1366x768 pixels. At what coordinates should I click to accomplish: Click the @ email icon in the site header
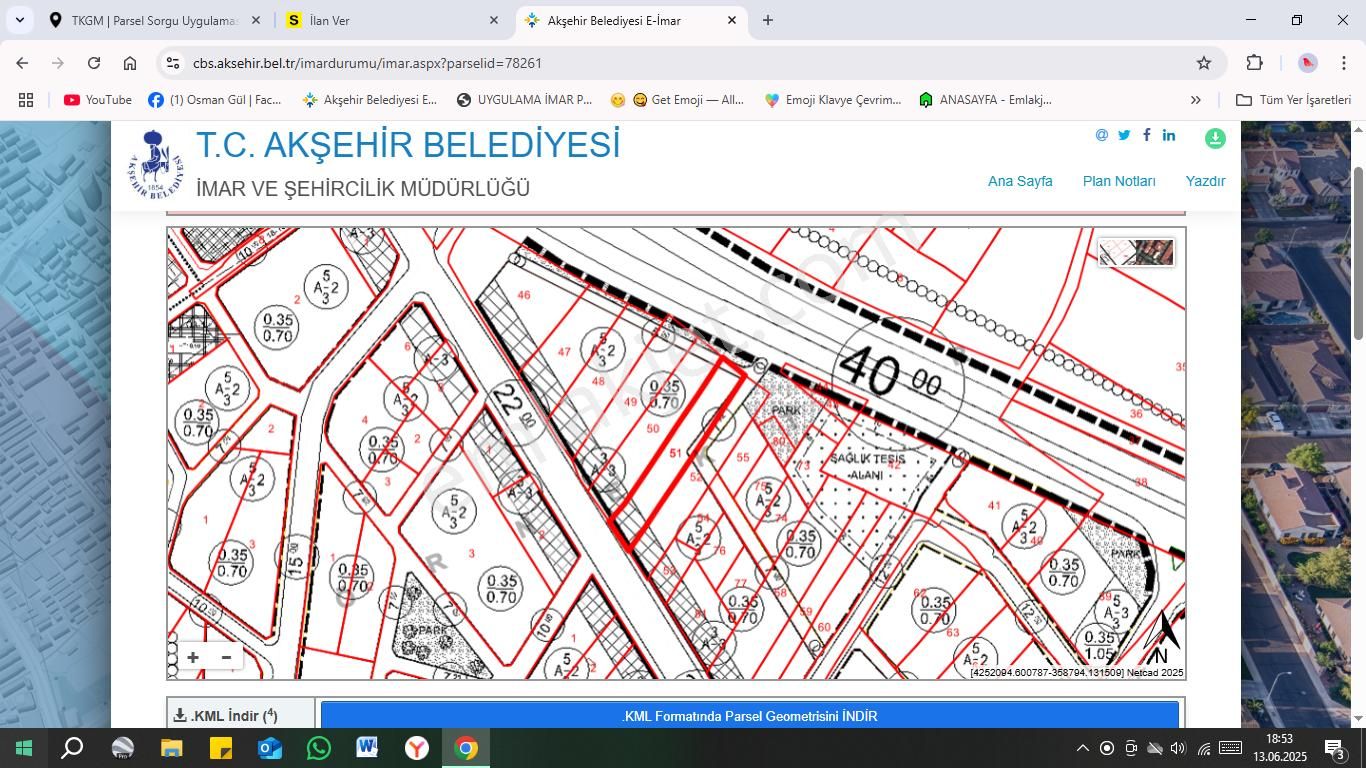pyautogui.click(x=1101, y=135)
